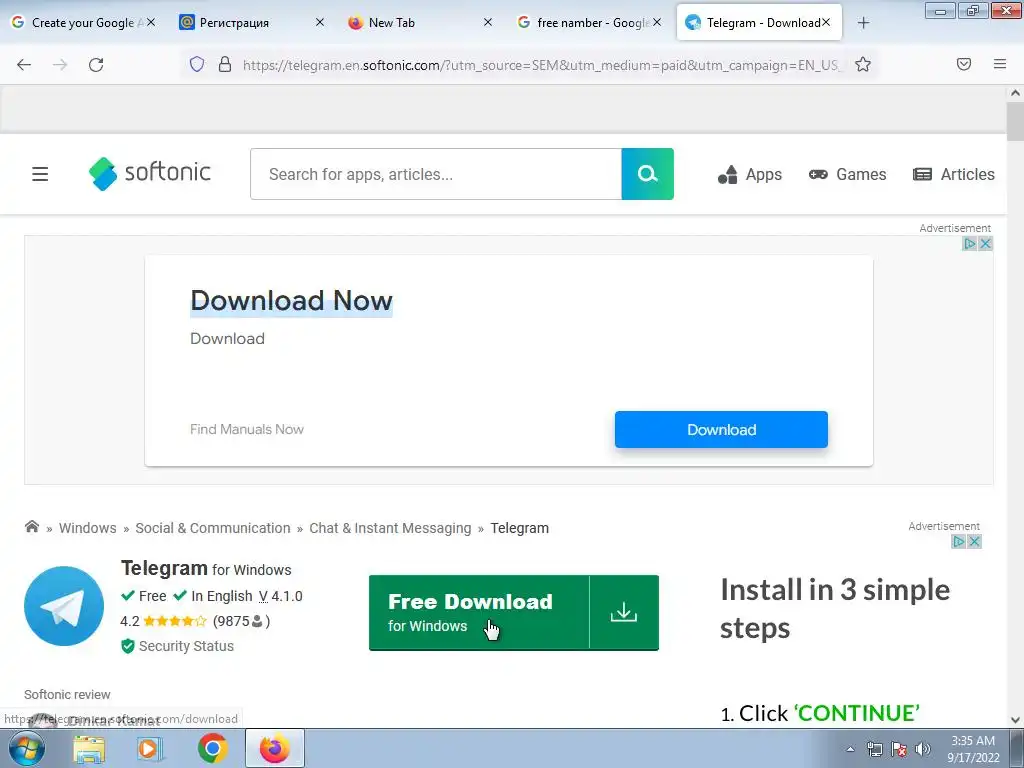This screenshot has width=1024, height=768.
Task: Open the Firefox application menu
Action: [1000, 64]
